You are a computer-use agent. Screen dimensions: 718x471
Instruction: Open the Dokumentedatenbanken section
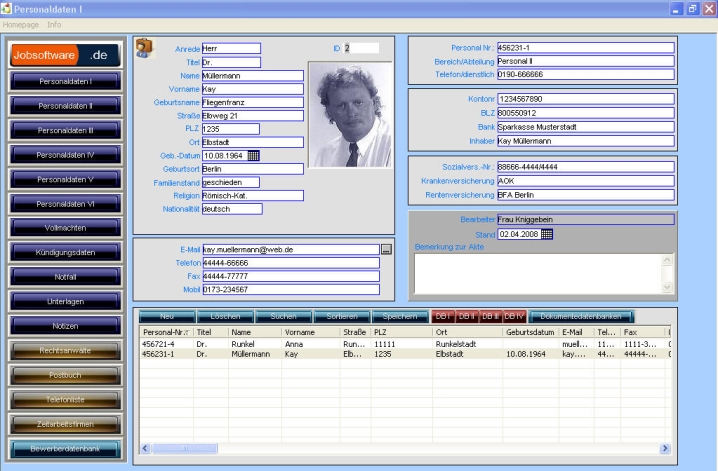pos(580,316)
